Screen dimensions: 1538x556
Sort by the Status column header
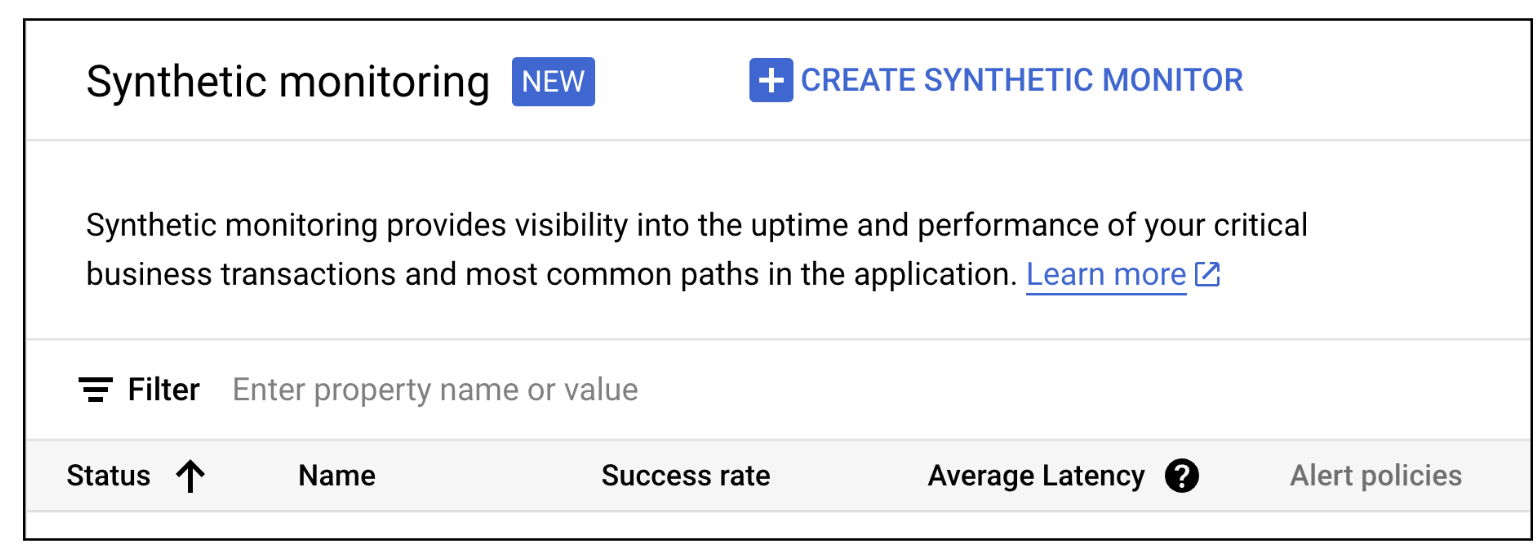108,476
